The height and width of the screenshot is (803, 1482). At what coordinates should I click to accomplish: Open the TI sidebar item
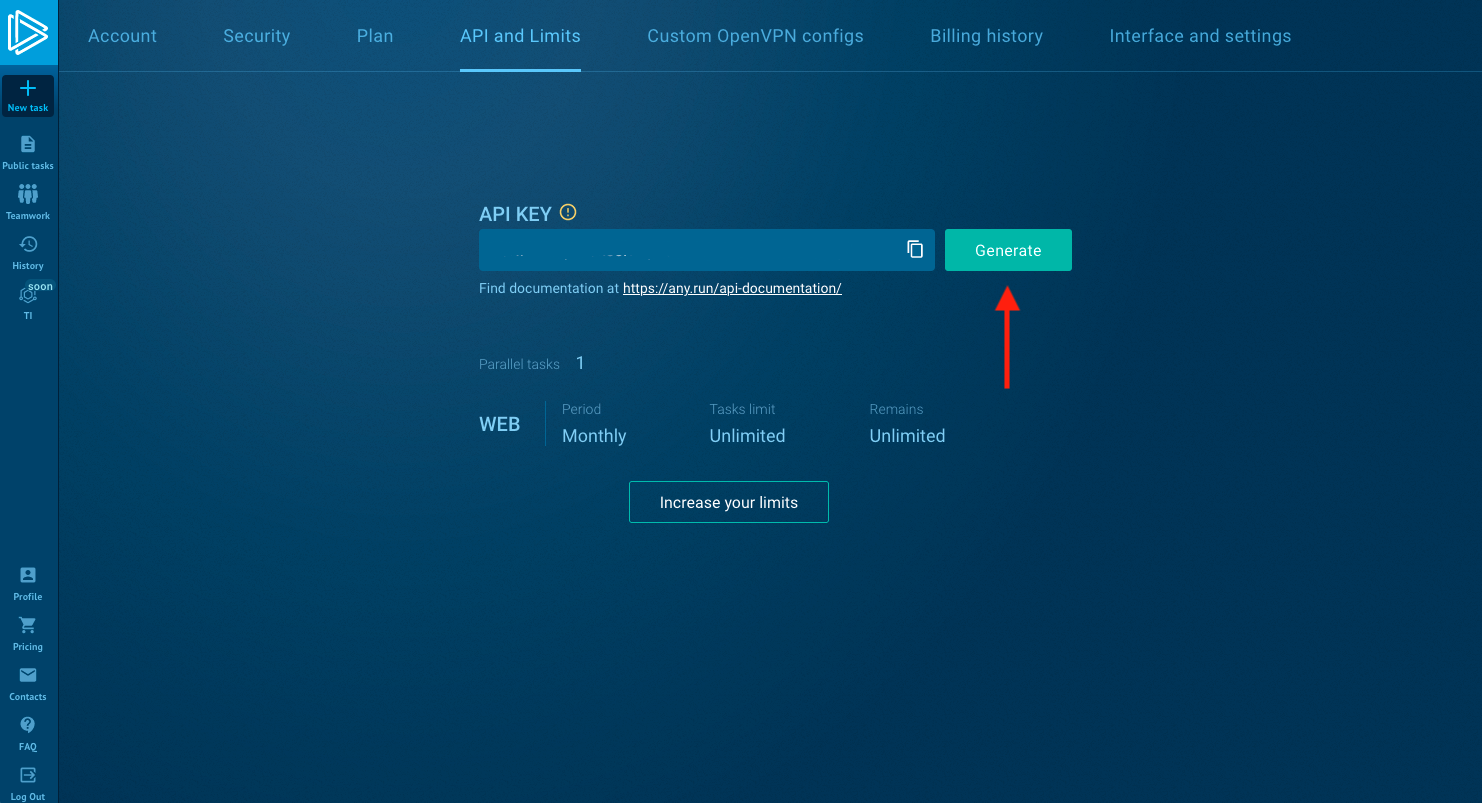click(x=28, y=302)
